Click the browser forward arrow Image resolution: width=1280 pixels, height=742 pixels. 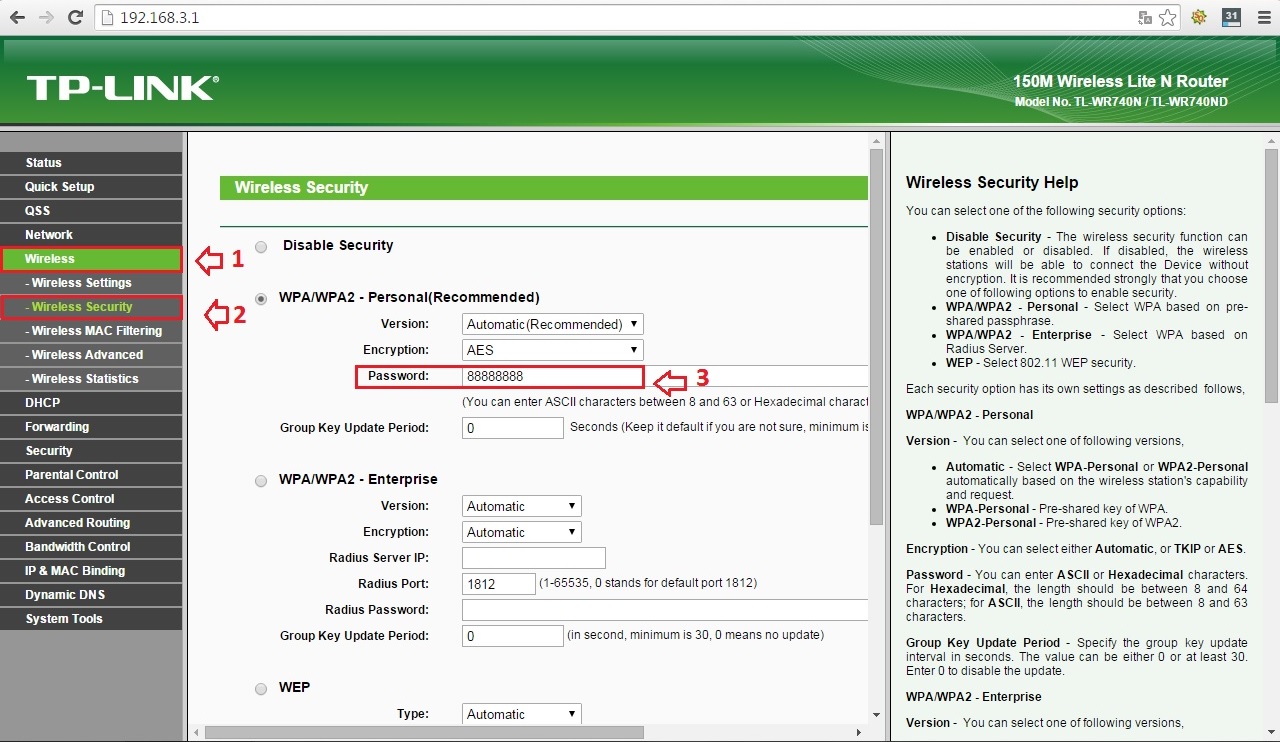[46, 18]
